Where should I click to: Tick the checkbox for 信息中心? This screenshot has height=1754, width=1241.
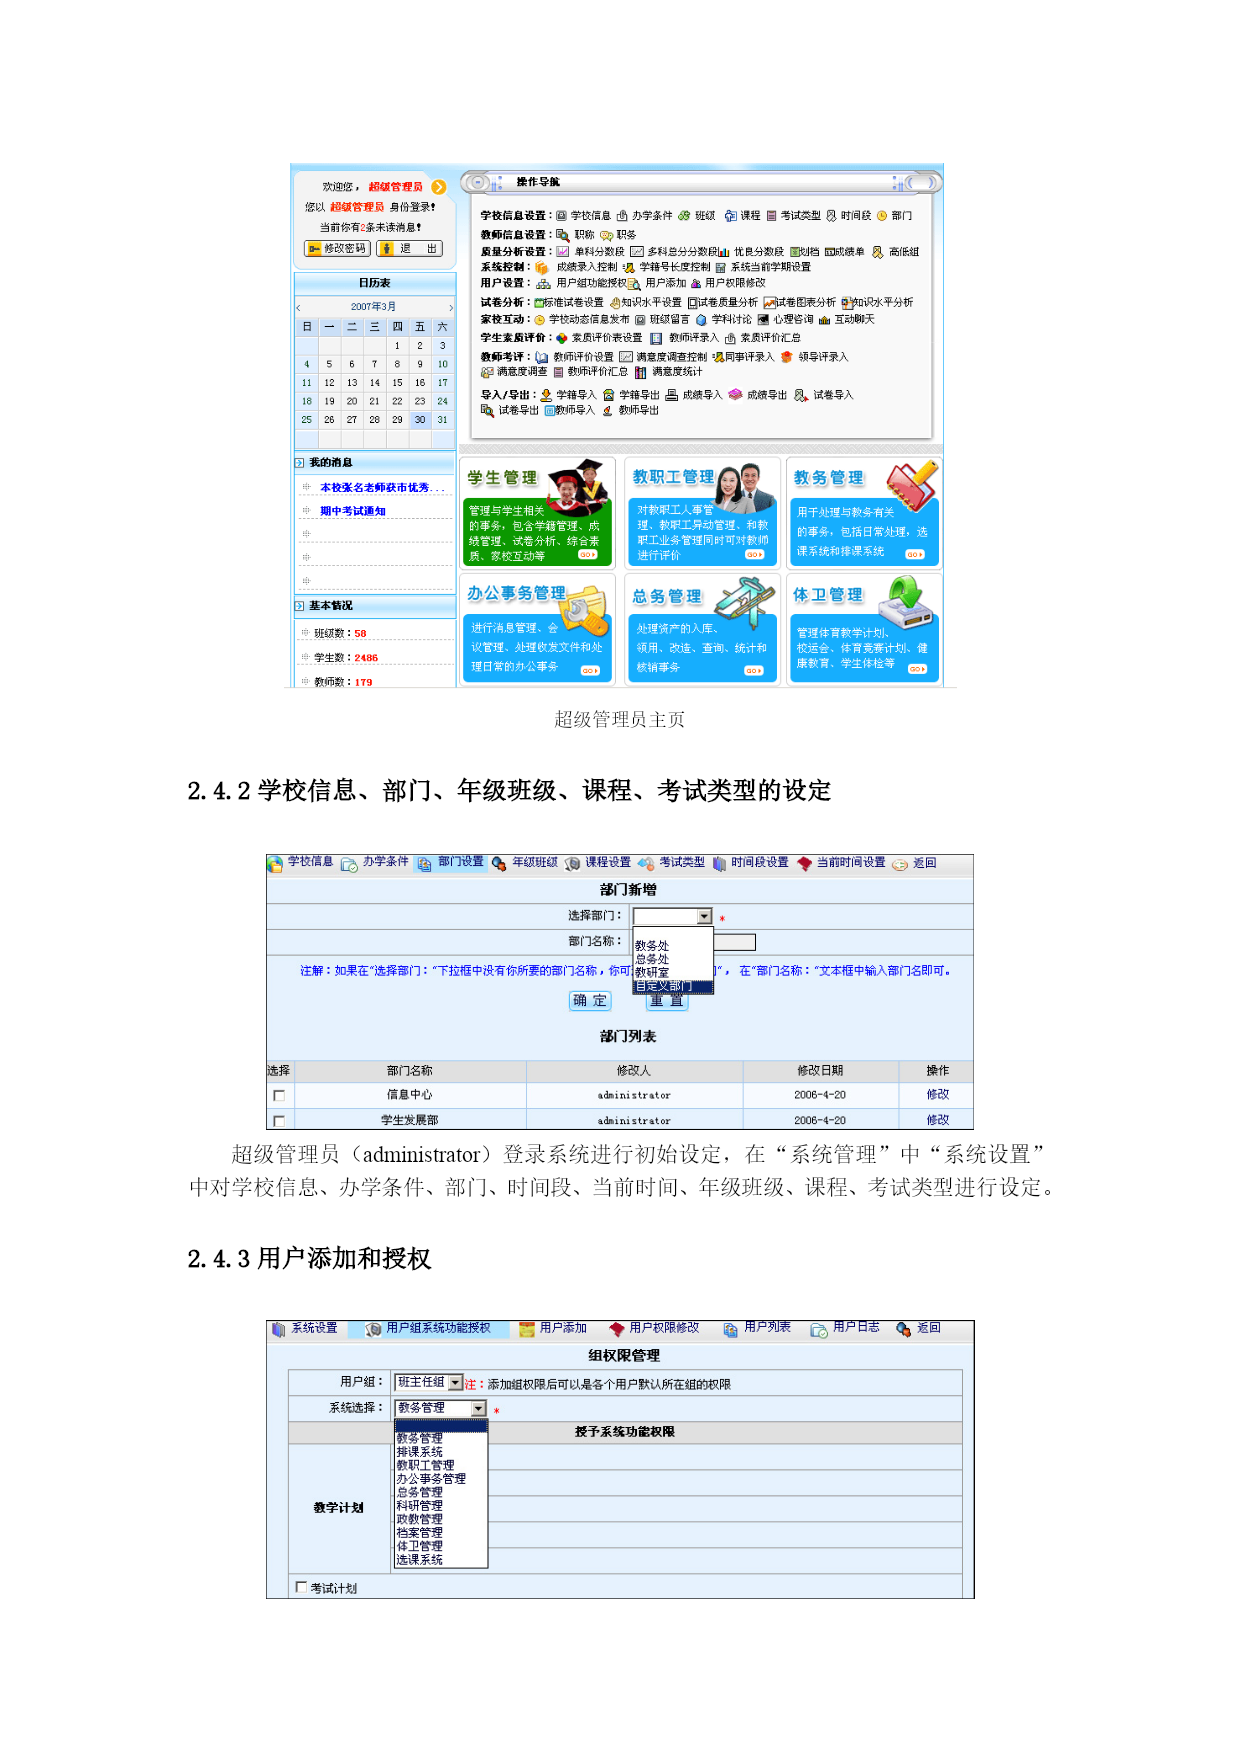(279, 1096)
